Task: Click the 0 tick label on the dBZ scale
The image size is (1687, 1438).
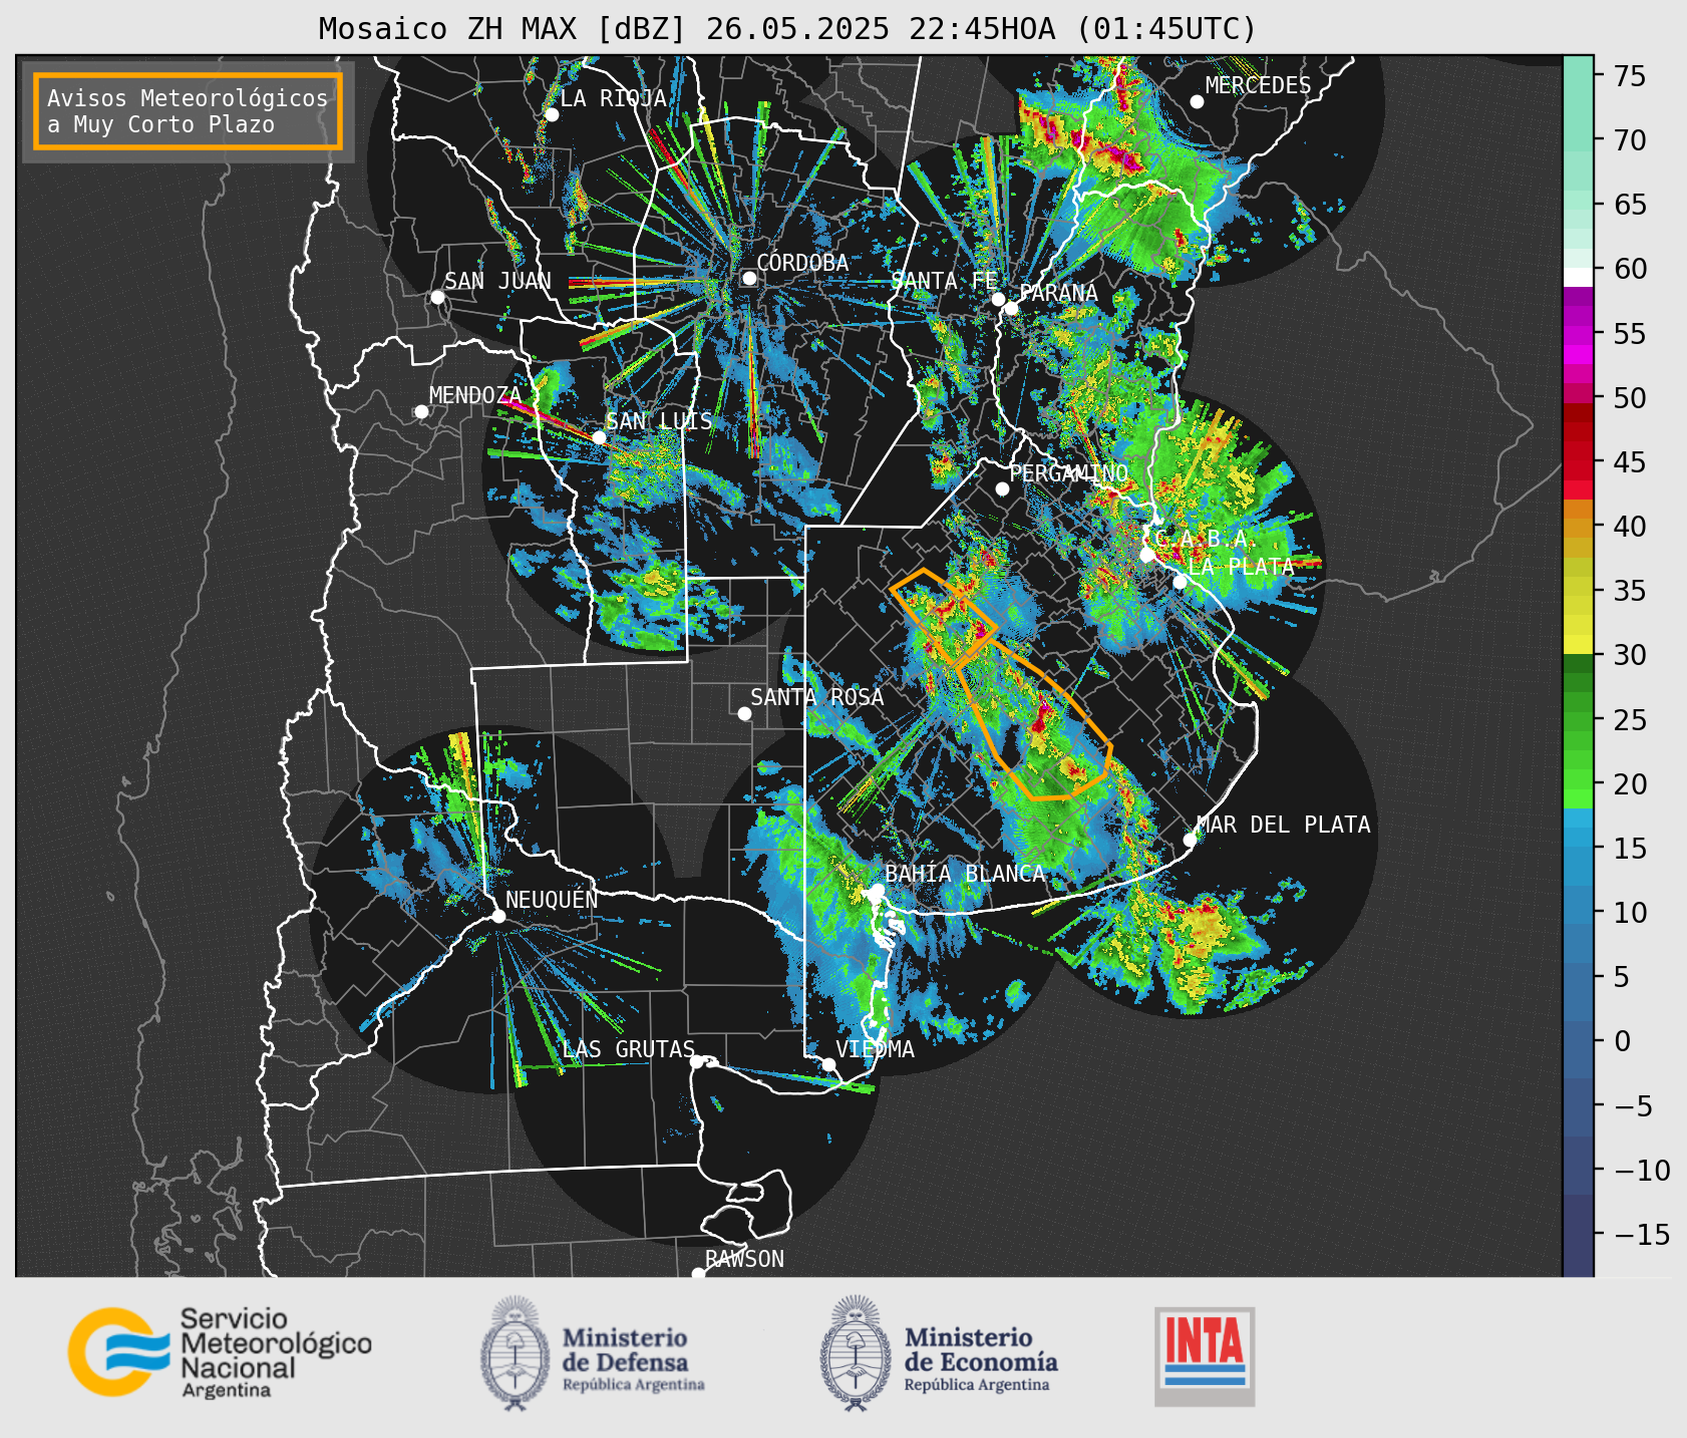Action: 1622,1041
